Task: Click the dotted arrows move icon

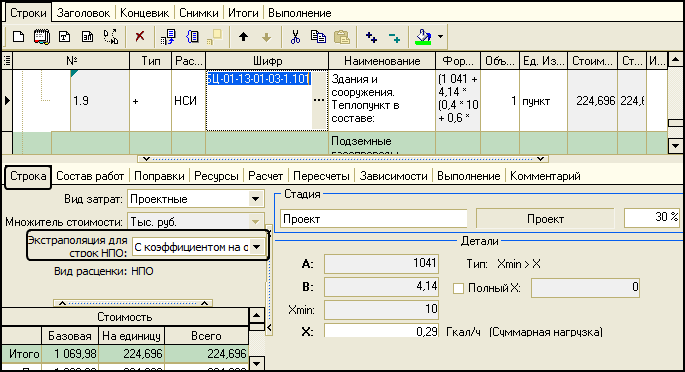Action: 111,37
